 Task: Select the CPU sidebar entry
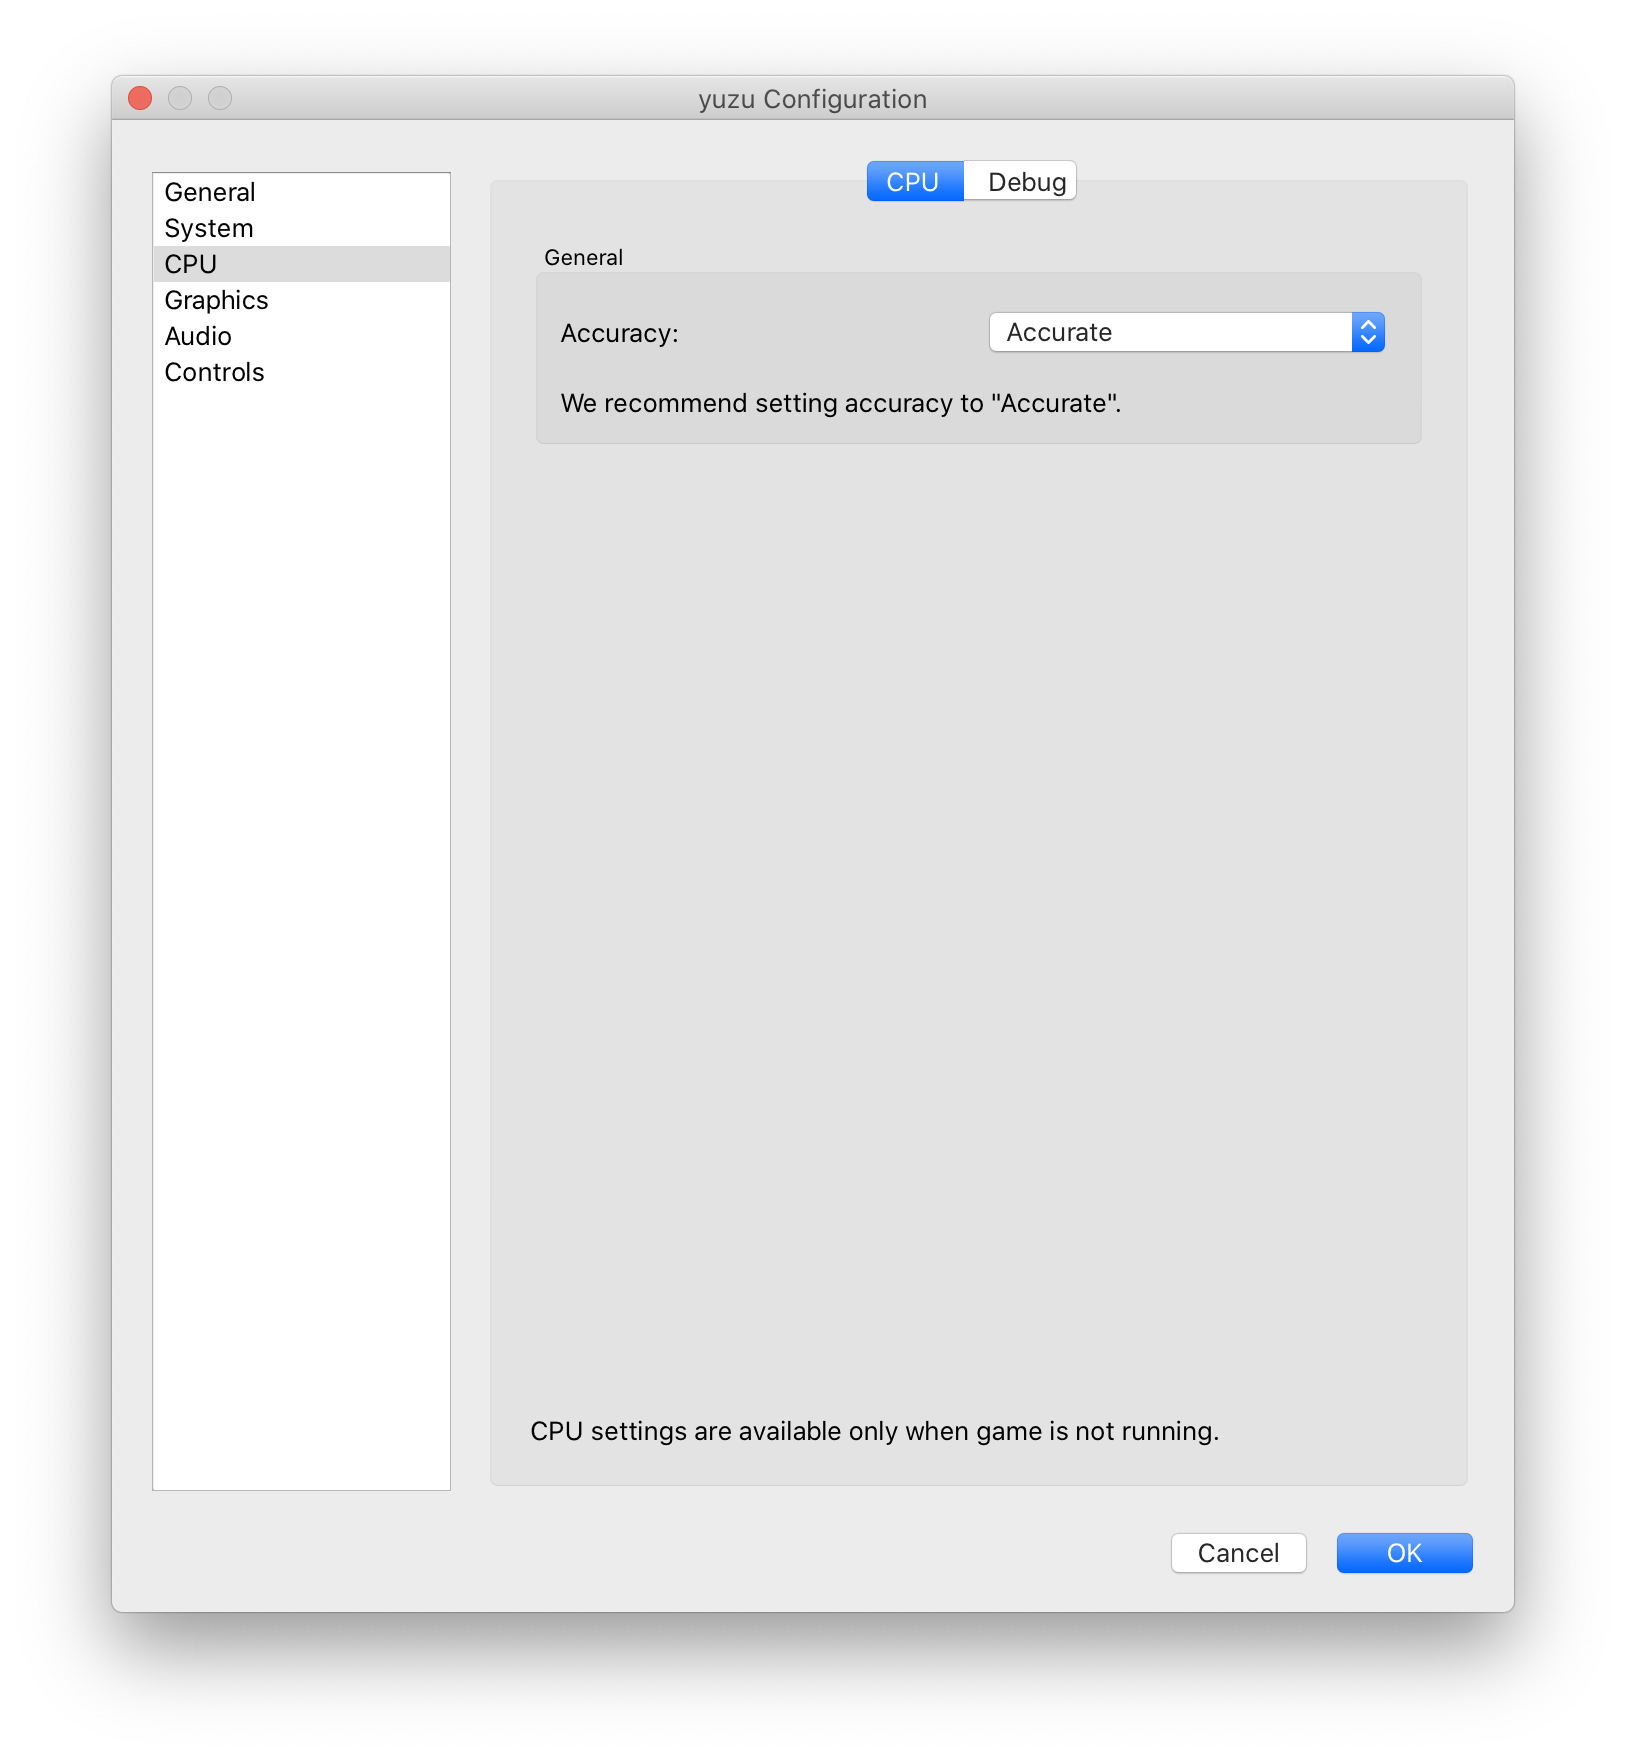tap(301, 264)
